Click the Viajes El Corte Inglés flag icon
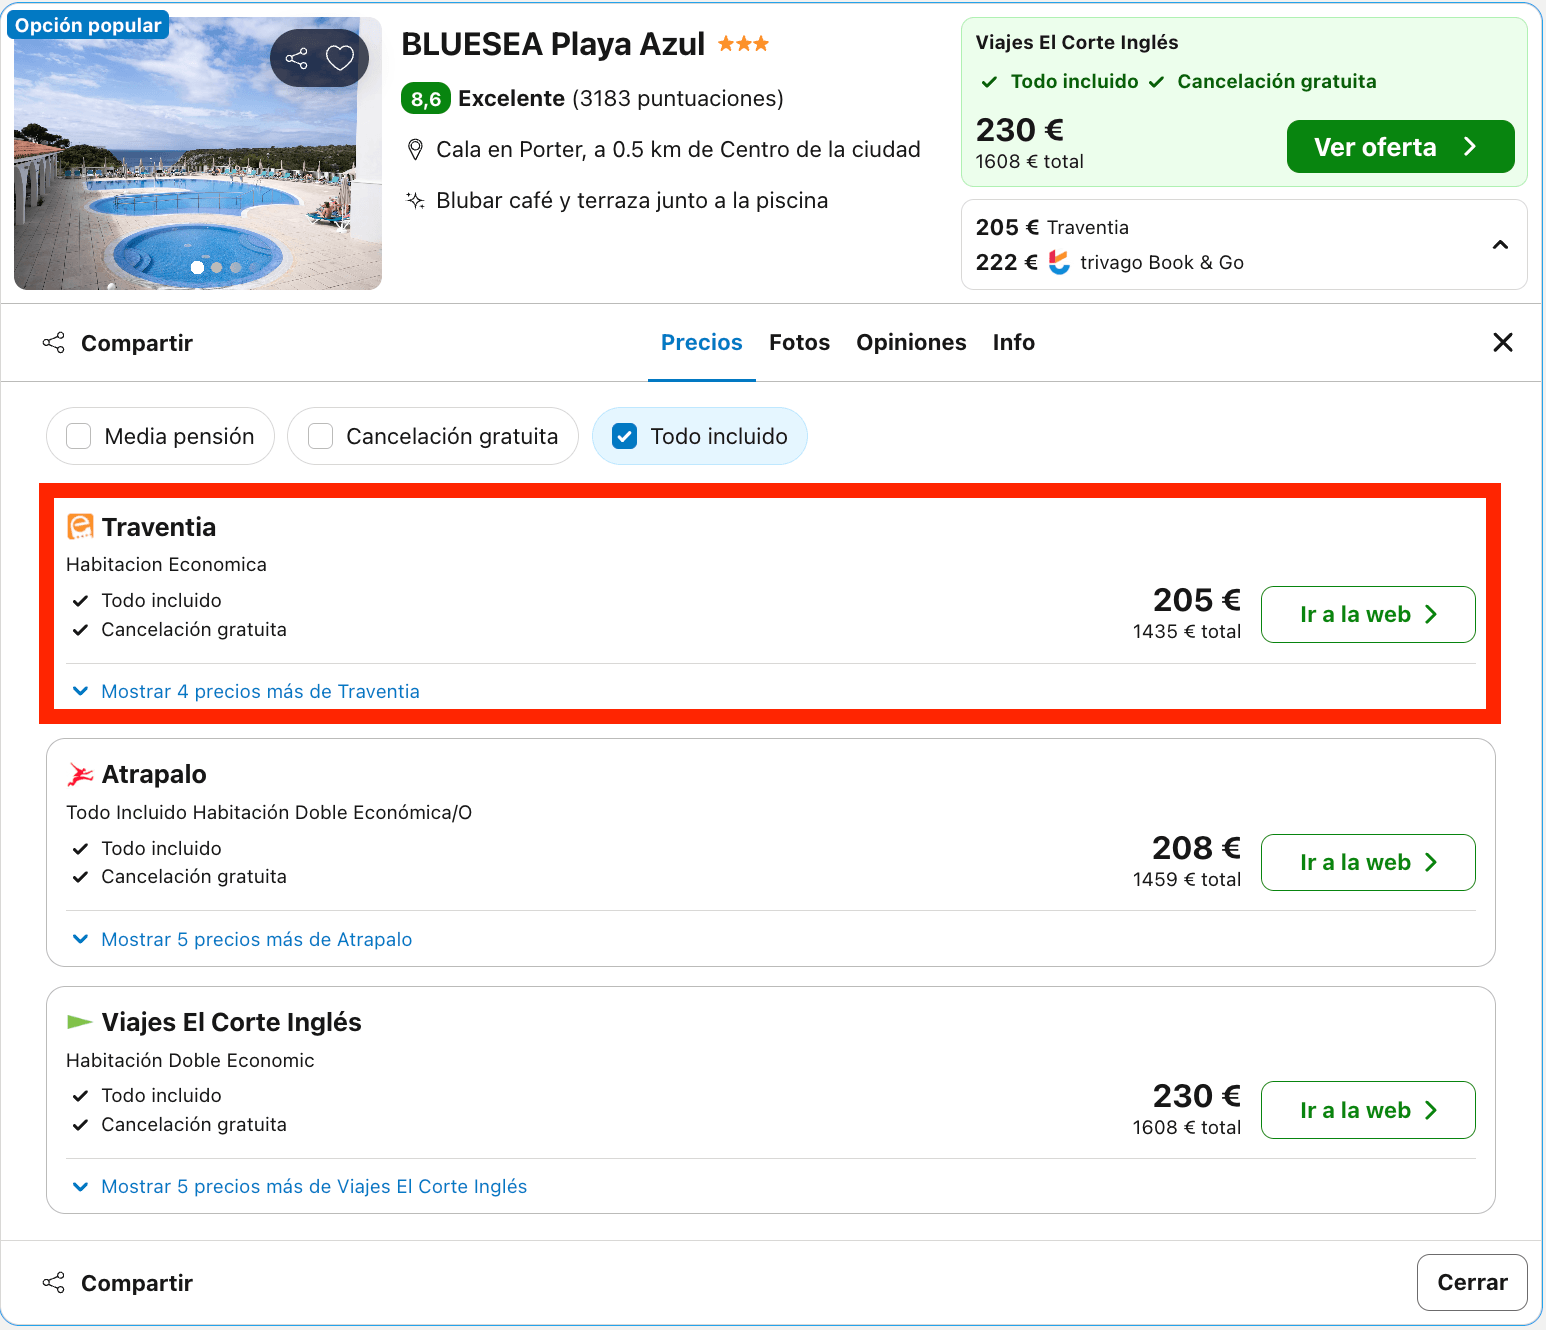 pos(80,1022)
